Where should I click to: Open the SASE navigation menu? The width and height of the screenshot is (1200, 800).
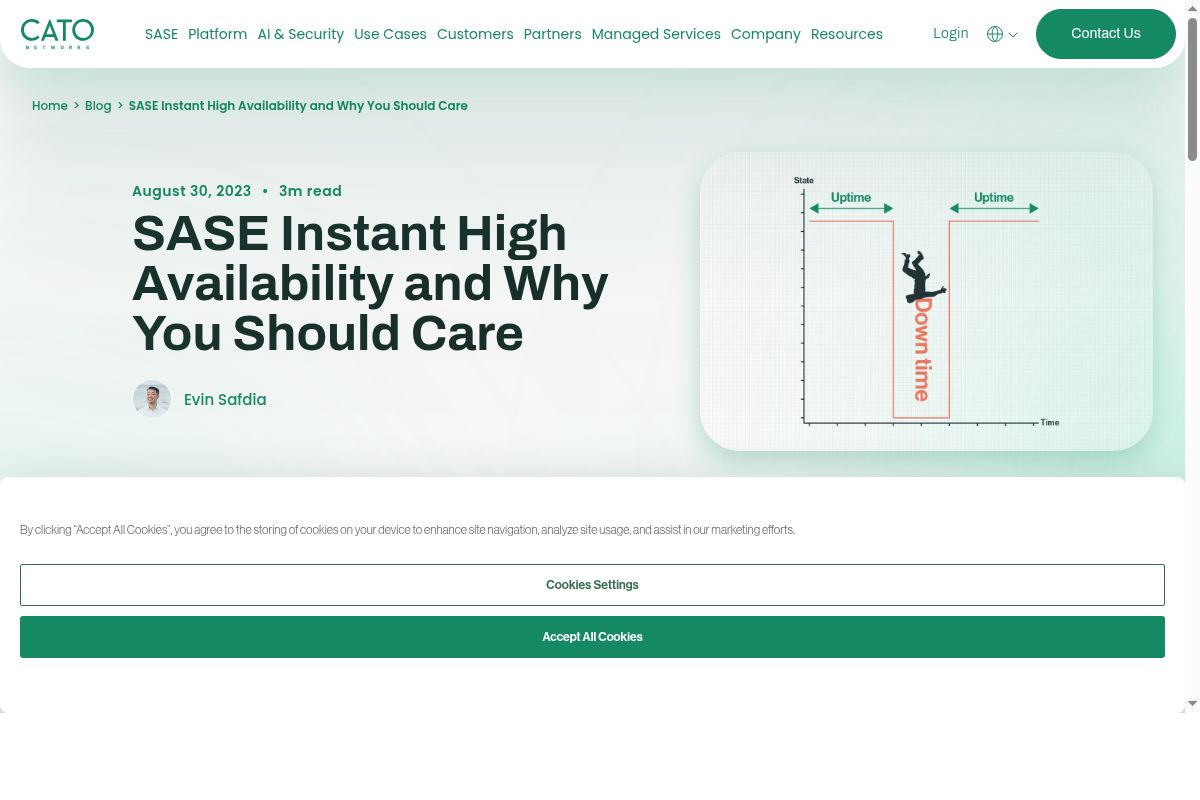[161, 34]
